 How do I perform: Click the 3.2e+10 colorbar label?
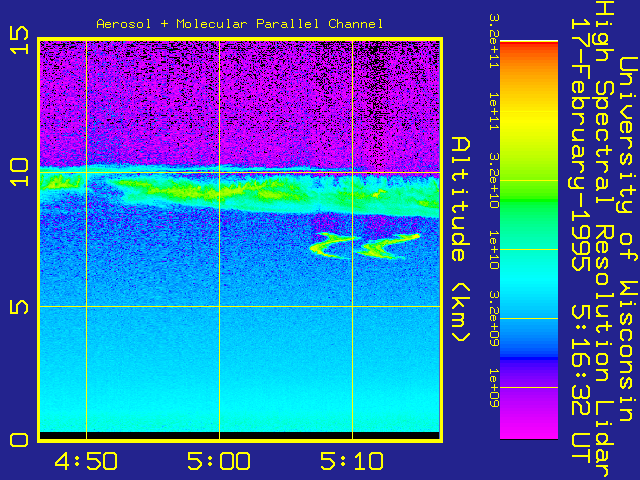point(493,180)
